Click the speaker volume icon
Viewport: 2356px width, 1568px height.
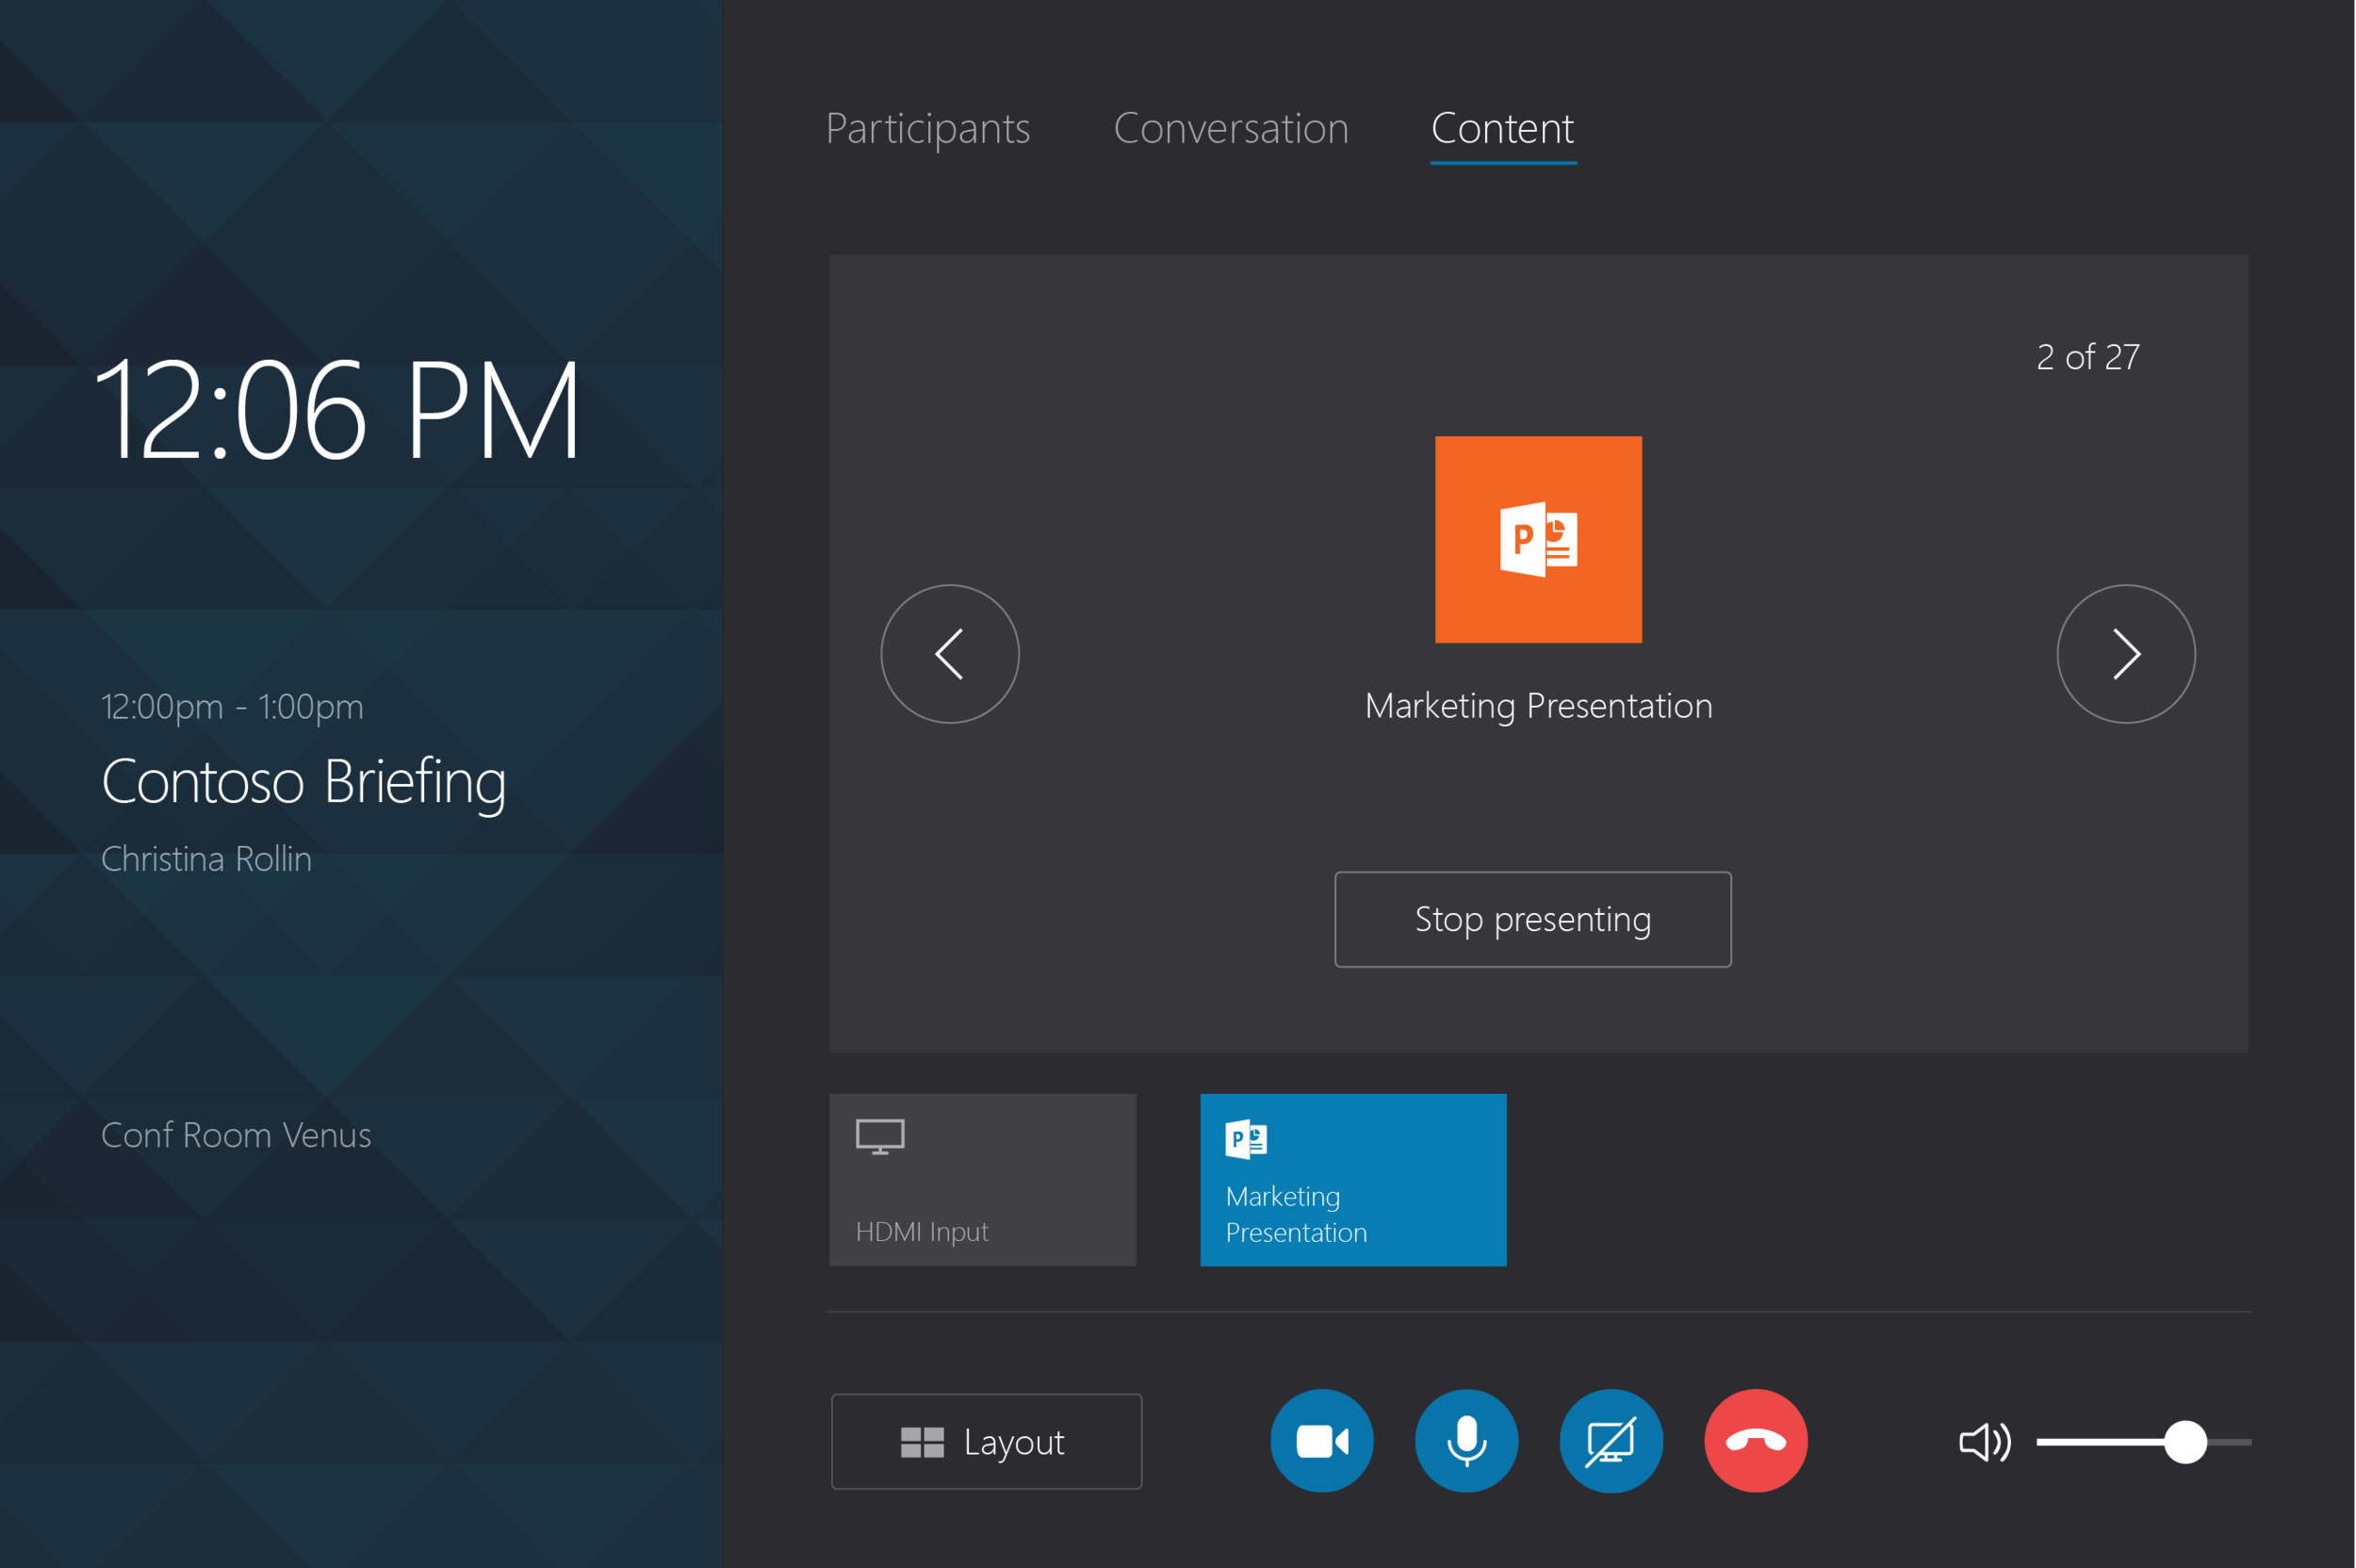(1984, 1442)
